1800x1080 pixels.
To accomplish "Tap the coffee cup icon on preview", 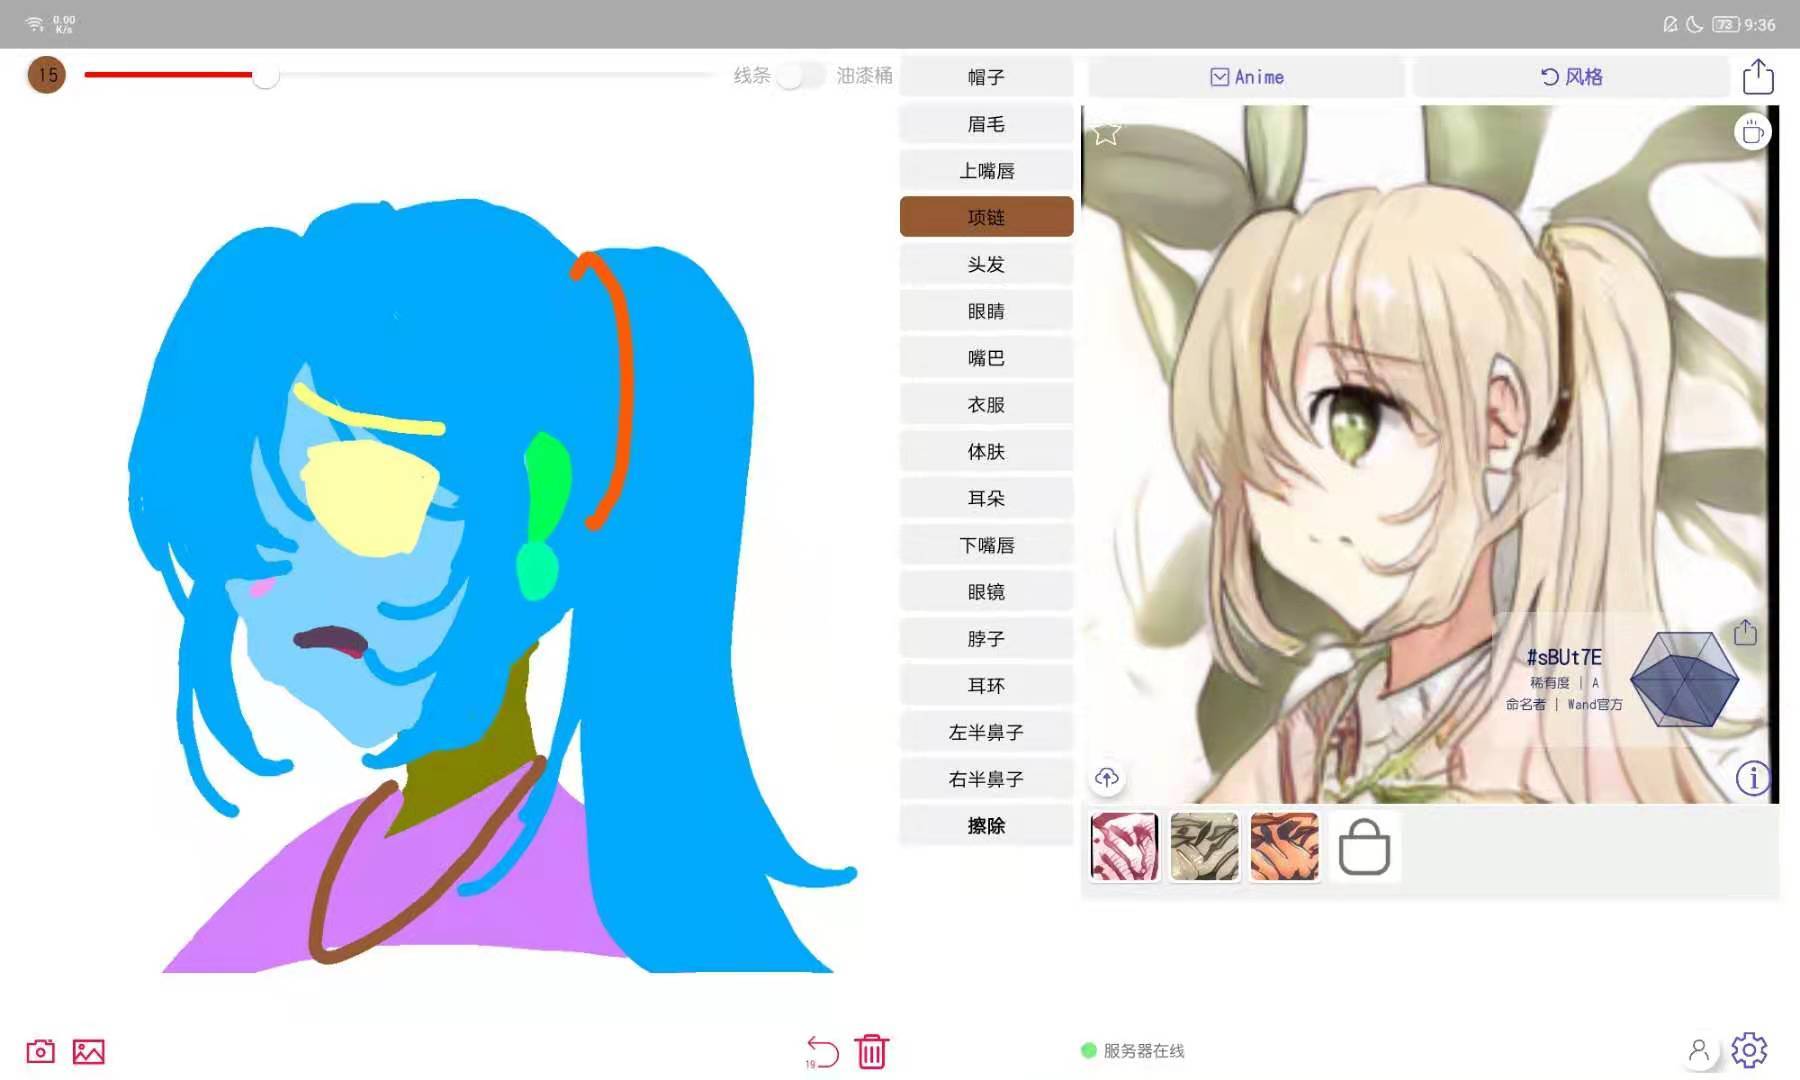I will coord(1752,132).
